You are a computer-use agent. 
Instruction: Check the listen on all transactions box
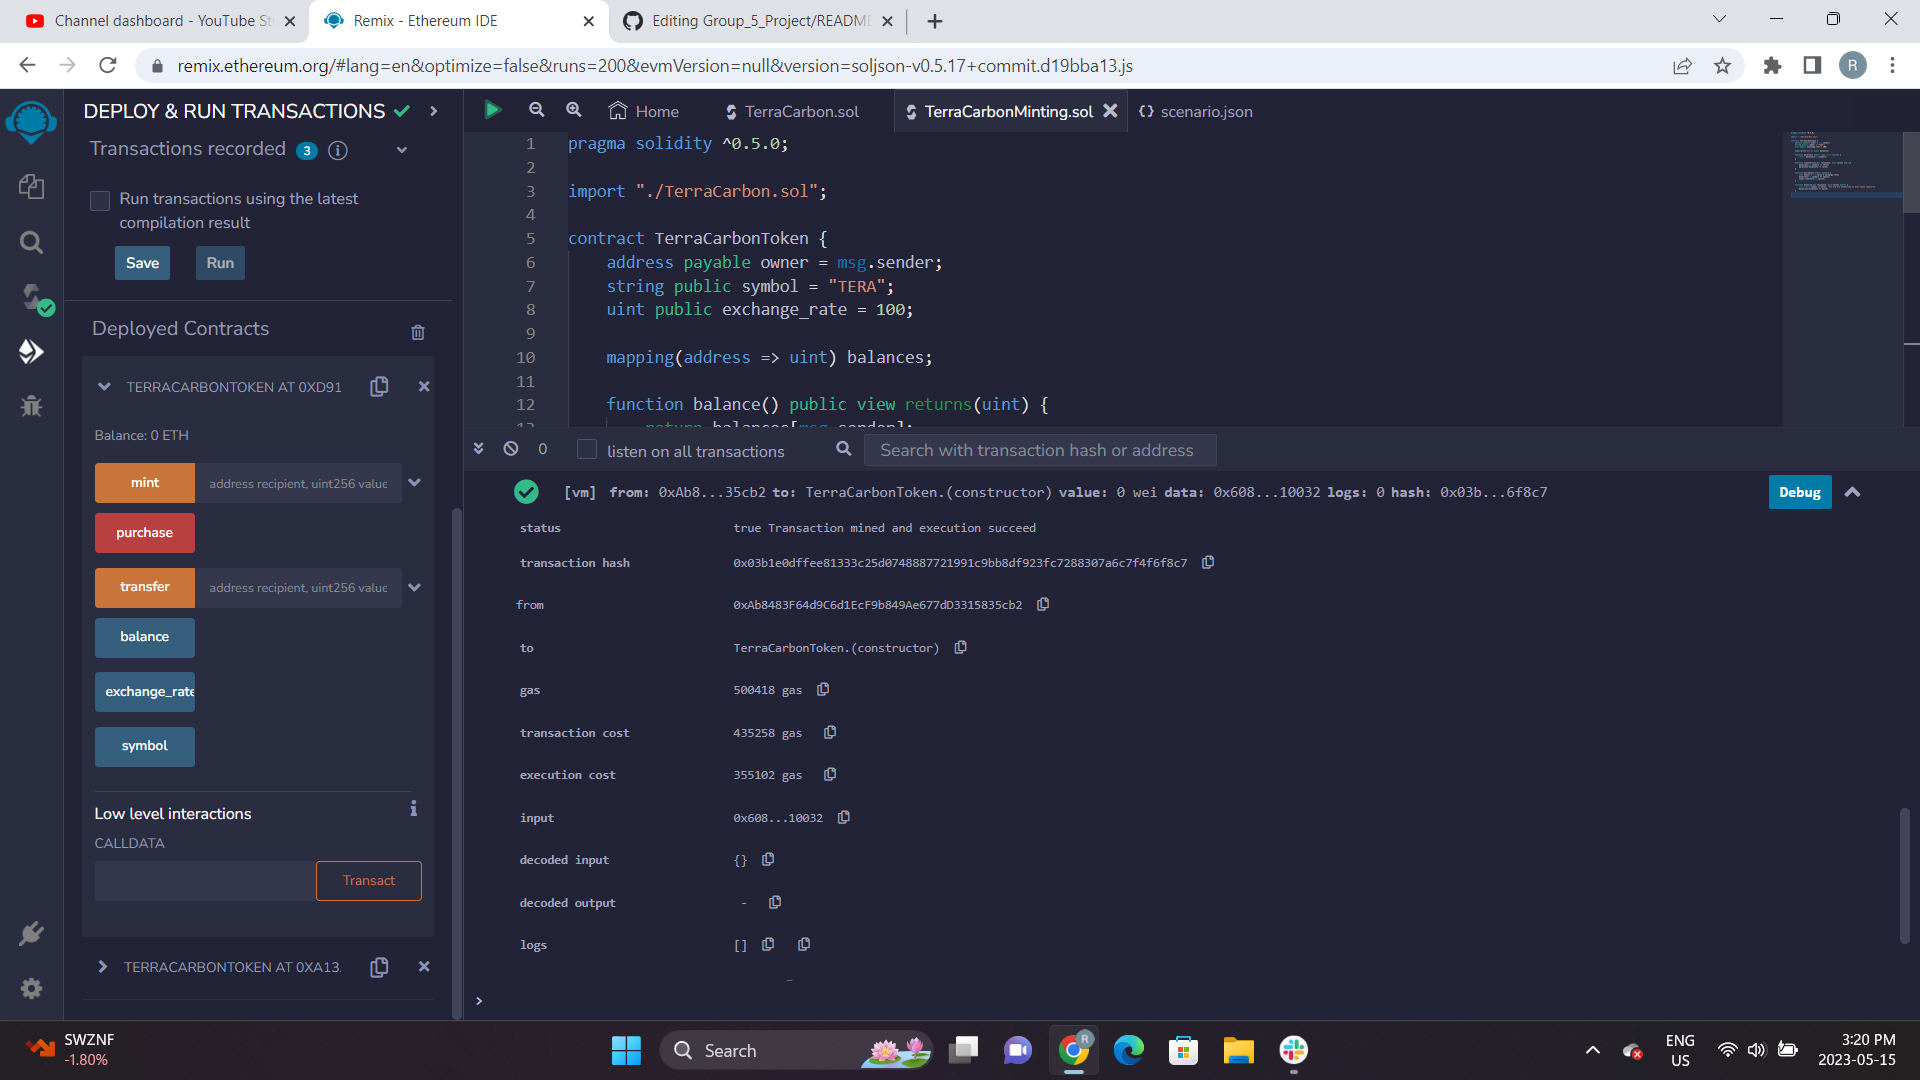tap(587, 450)
